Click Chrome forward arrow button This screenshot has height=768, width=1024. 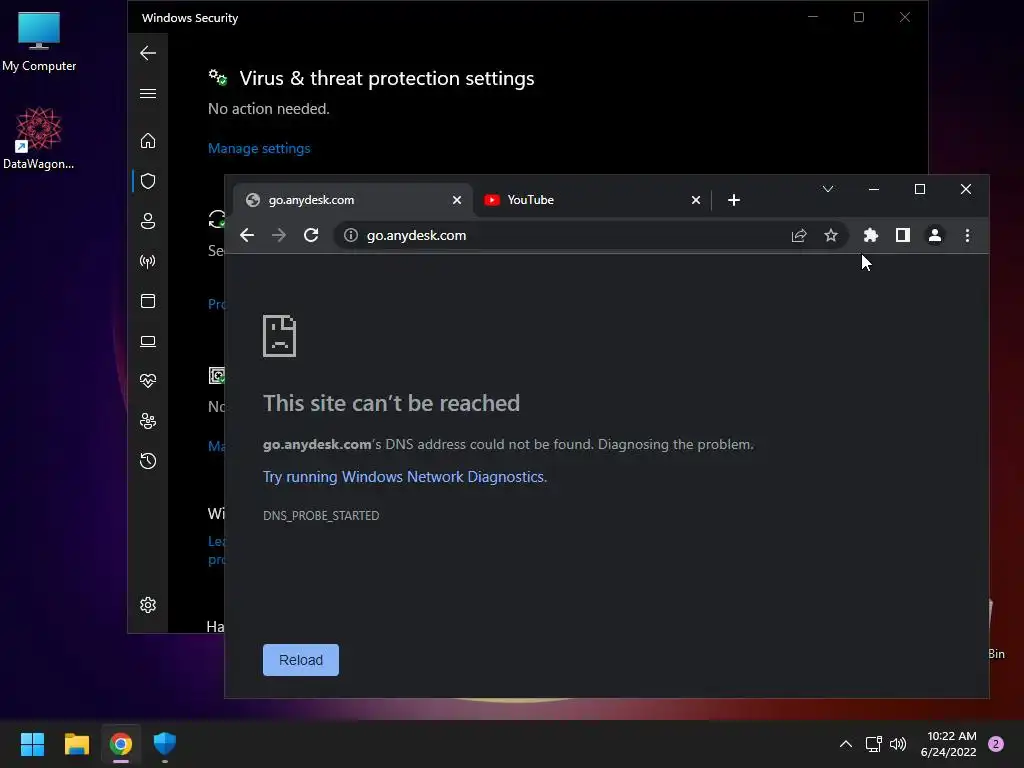click(279, 235)
